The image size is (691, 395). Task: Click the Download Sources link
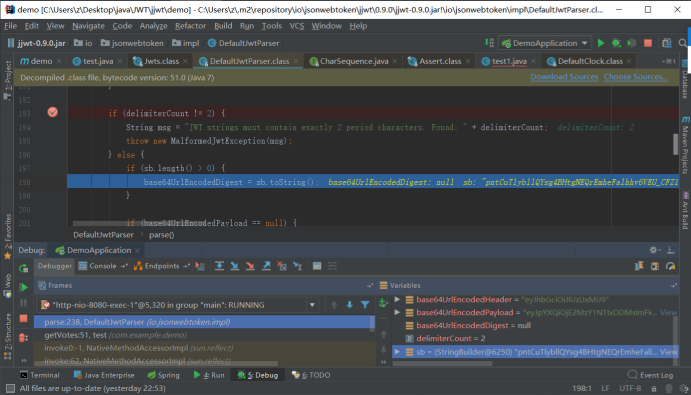tap(564, 77)
